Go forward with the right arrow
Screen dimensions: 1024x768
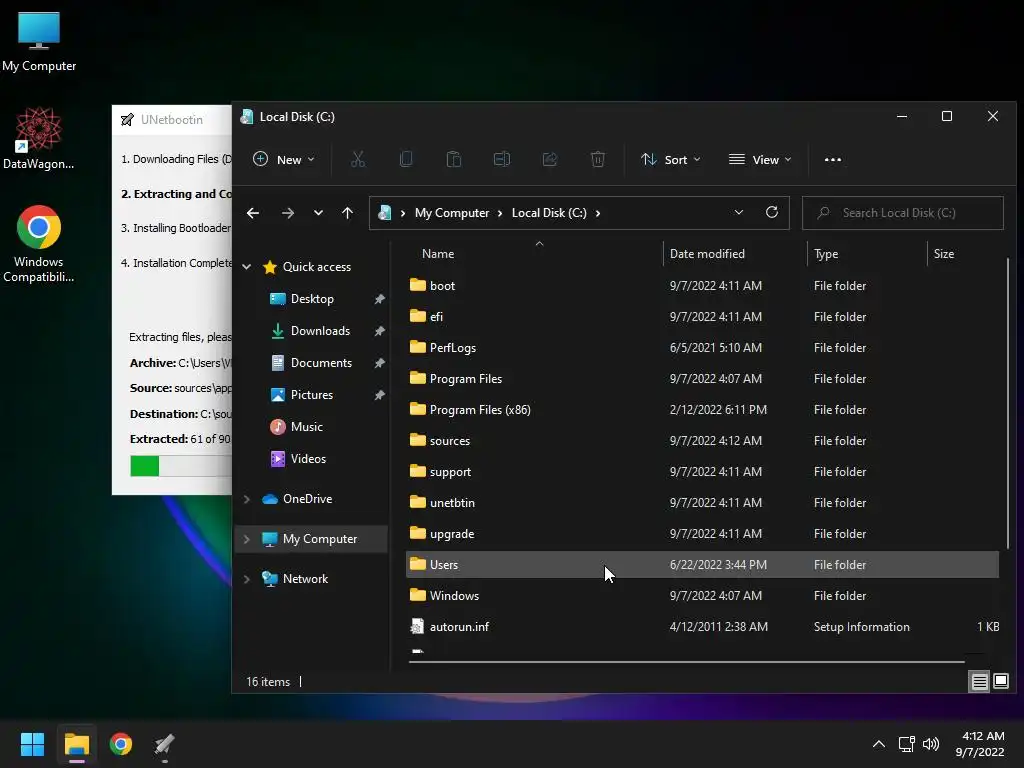click(287, 213)
